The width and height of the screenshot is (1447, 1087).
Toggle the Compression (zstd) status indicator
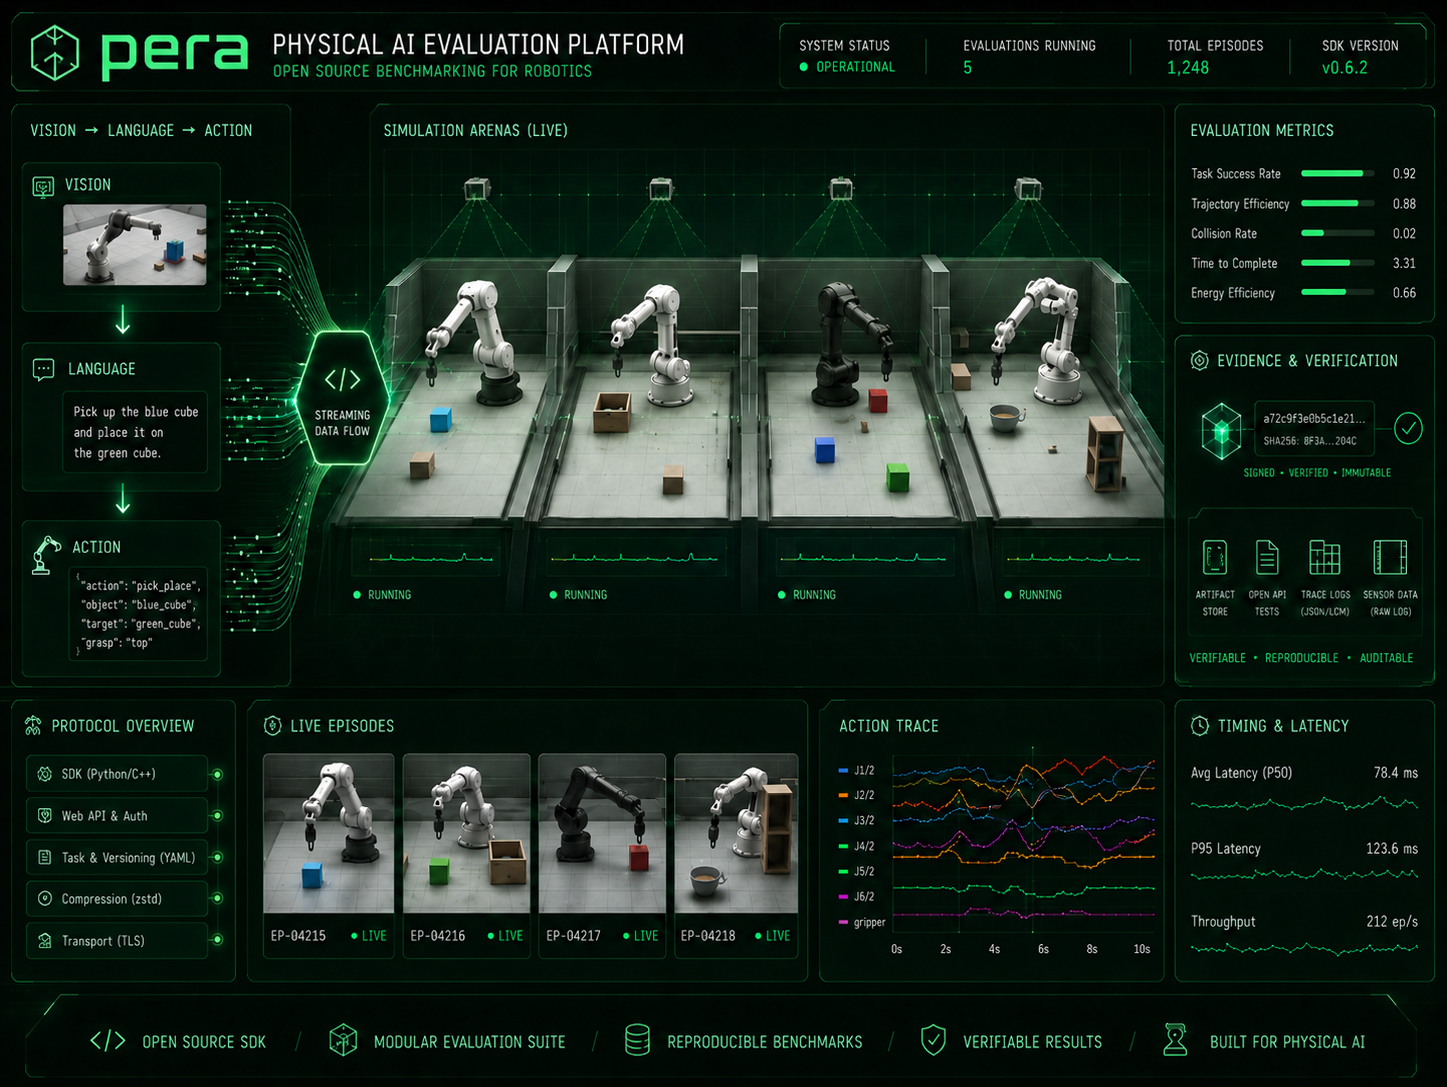pyautogui.click(x=217, y=899)
